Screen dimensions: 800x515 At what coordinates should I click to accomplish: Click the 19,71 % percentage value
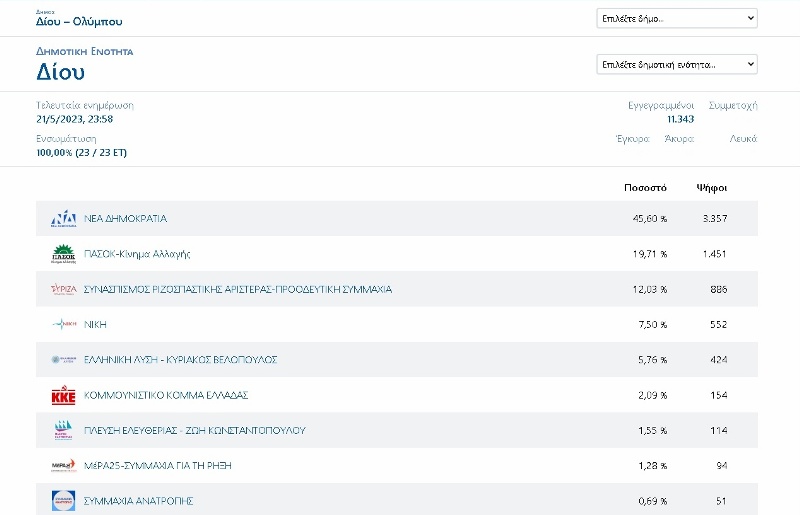649,254
